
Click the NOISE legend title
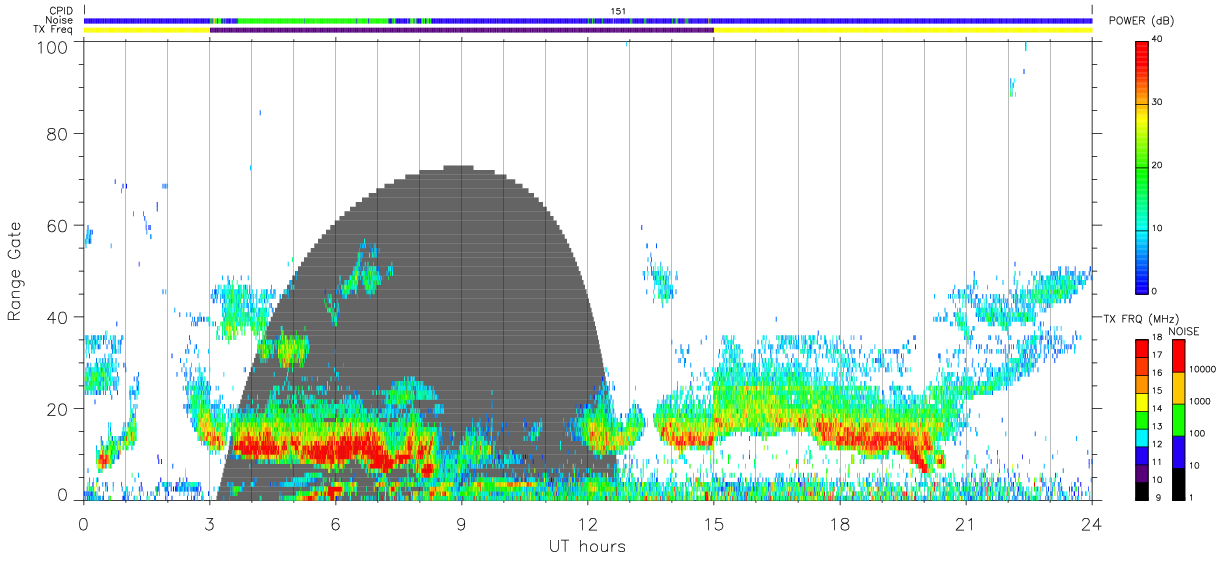click(1184, 330)
